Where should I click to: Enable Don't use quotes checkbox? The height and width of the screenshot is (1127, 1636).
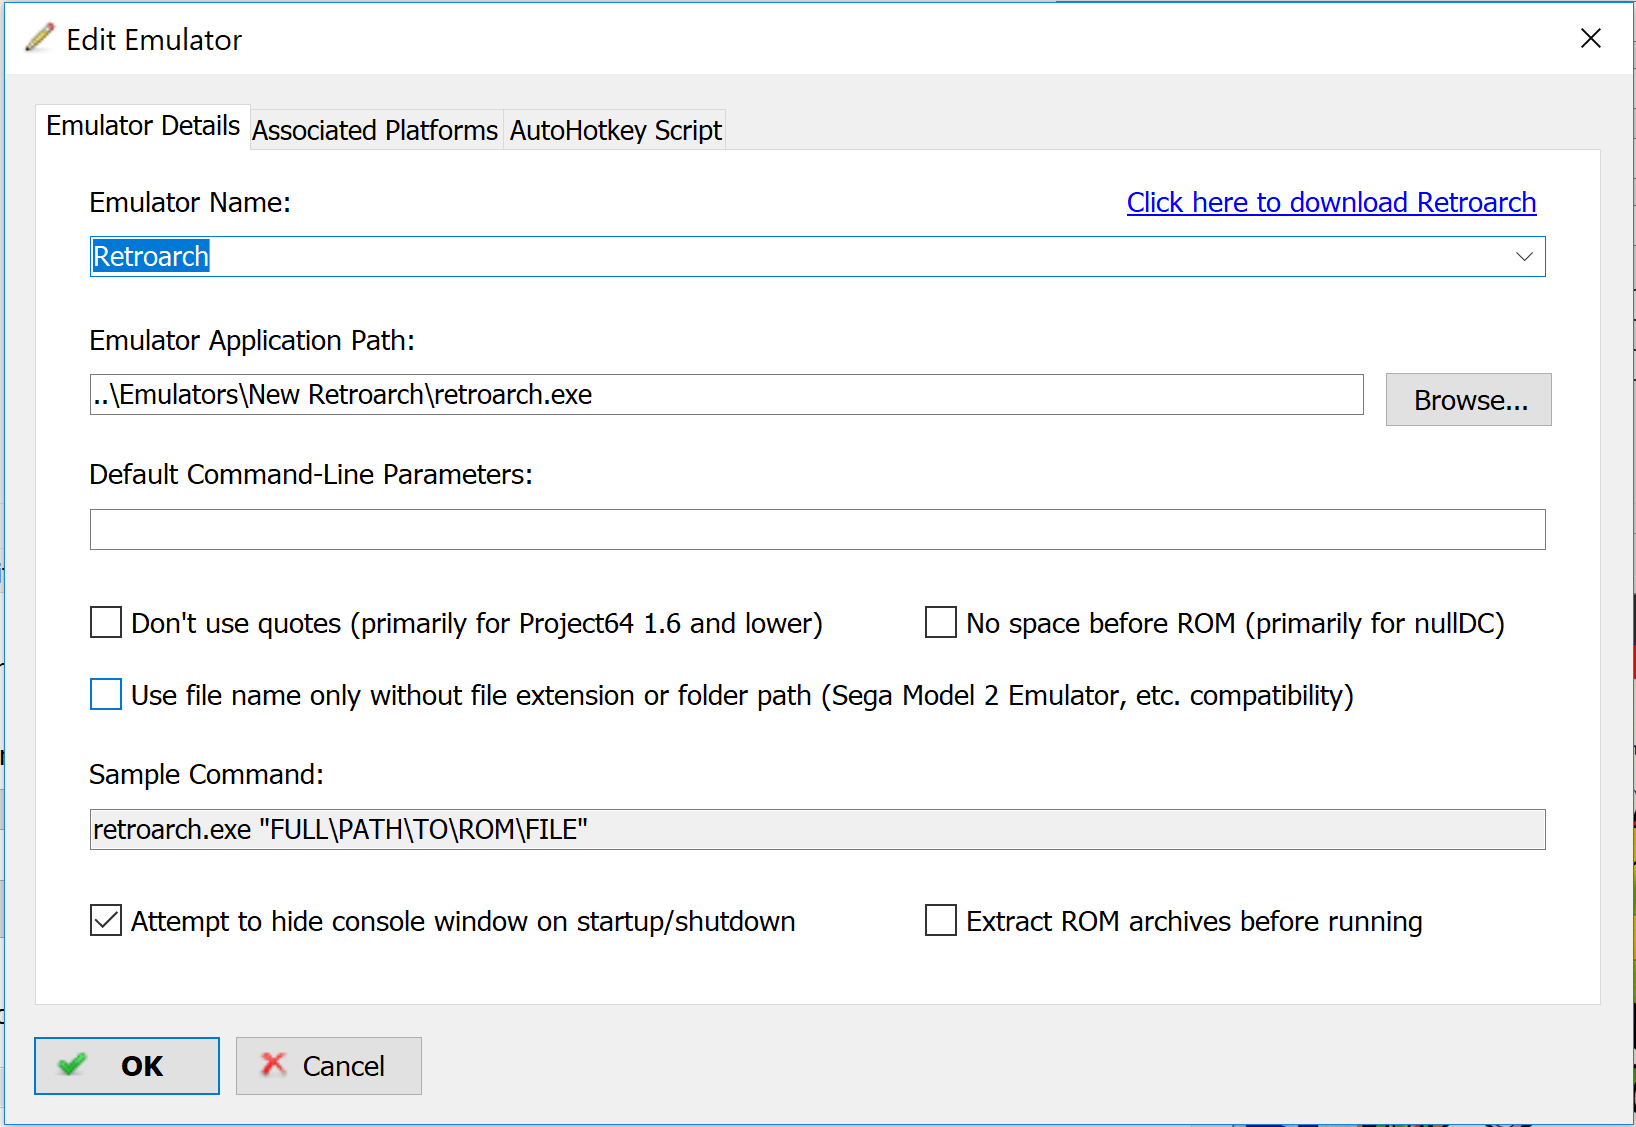point(106,622)
